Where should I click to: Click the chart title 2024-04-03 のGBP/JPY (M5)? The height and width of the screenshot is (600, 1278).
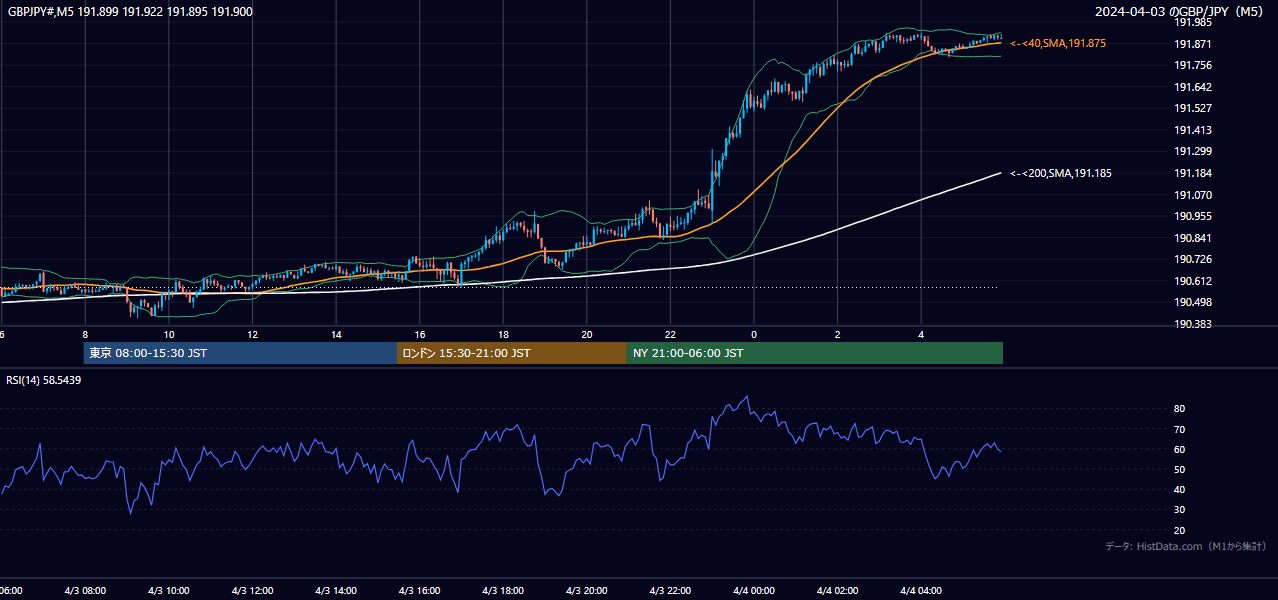click(1180, 11)
